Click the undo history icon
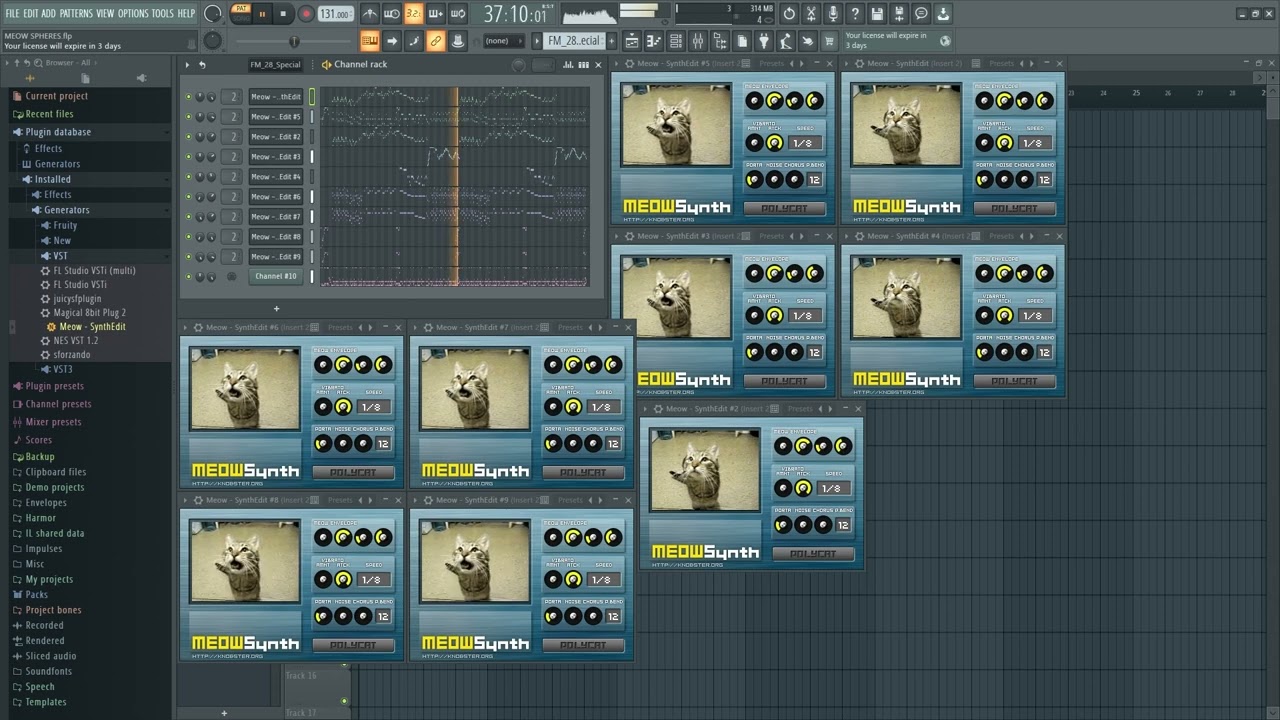1280x720 pixels. (789, 14)
